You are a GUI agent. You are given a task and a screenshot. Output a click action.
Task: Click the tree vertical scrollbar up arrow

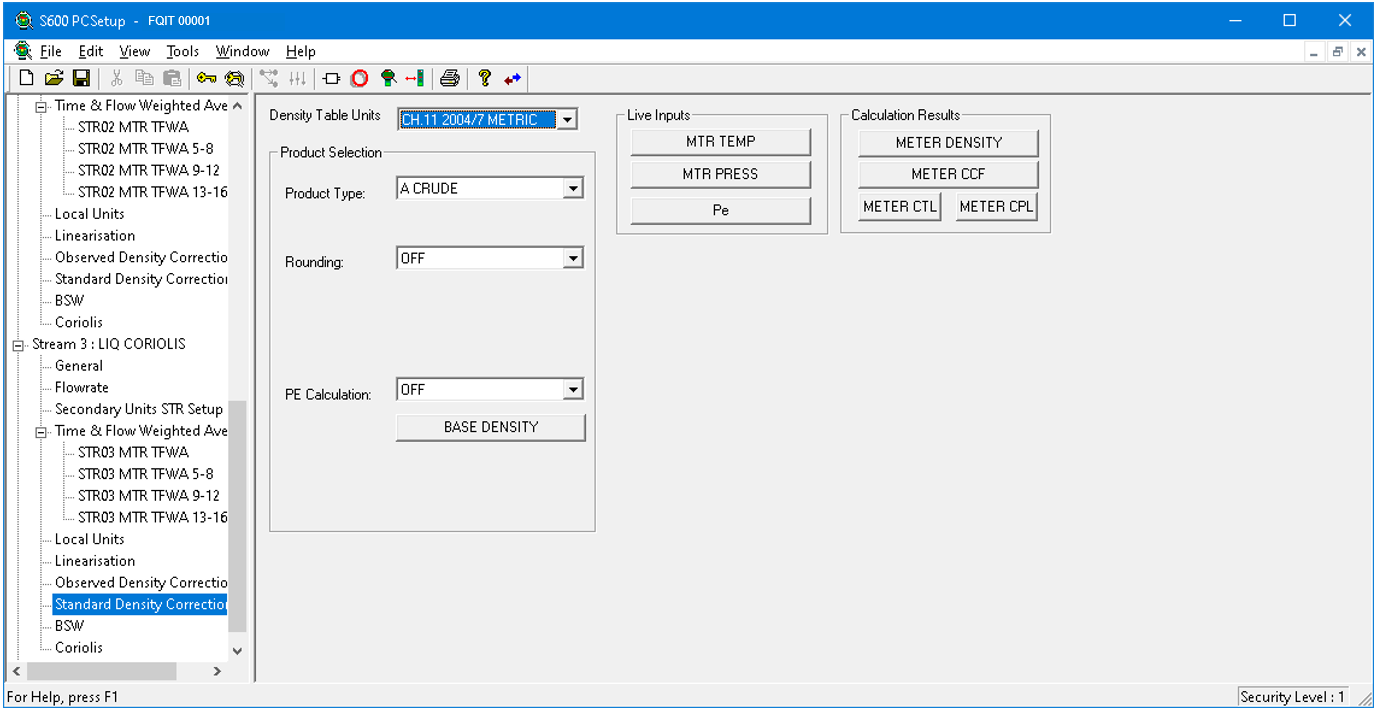237,104
